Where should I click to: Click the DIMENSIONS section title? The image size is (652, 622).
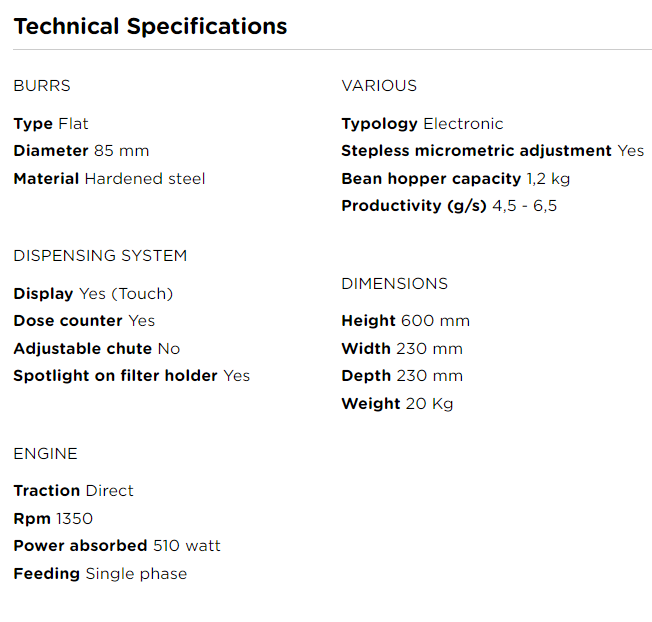(x=394, y=284)
